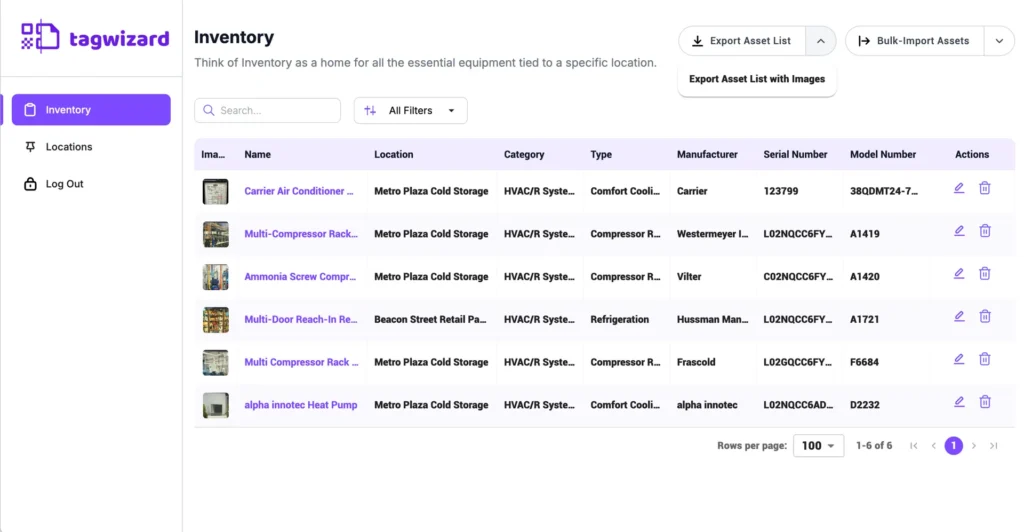Edit the Multi-Compressor Rack Westermeyer asset

point(959,231)
